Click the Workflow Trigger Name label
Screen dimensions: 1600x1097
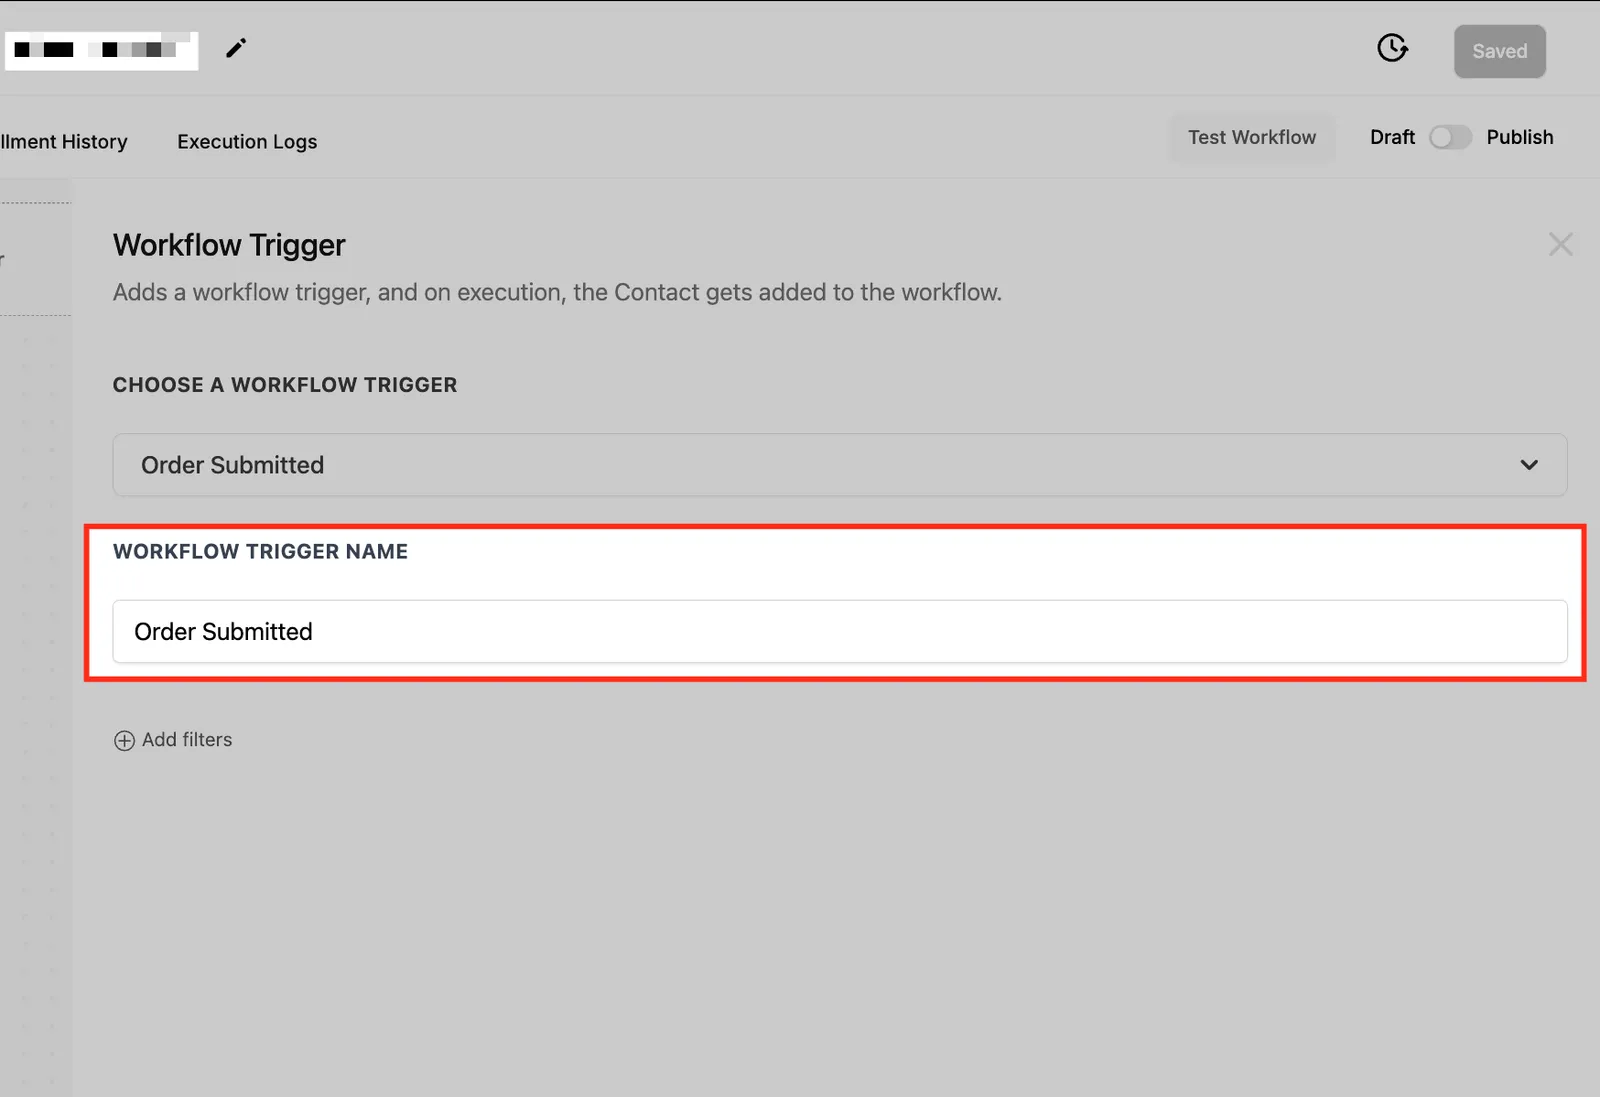[x=260, y=551]
